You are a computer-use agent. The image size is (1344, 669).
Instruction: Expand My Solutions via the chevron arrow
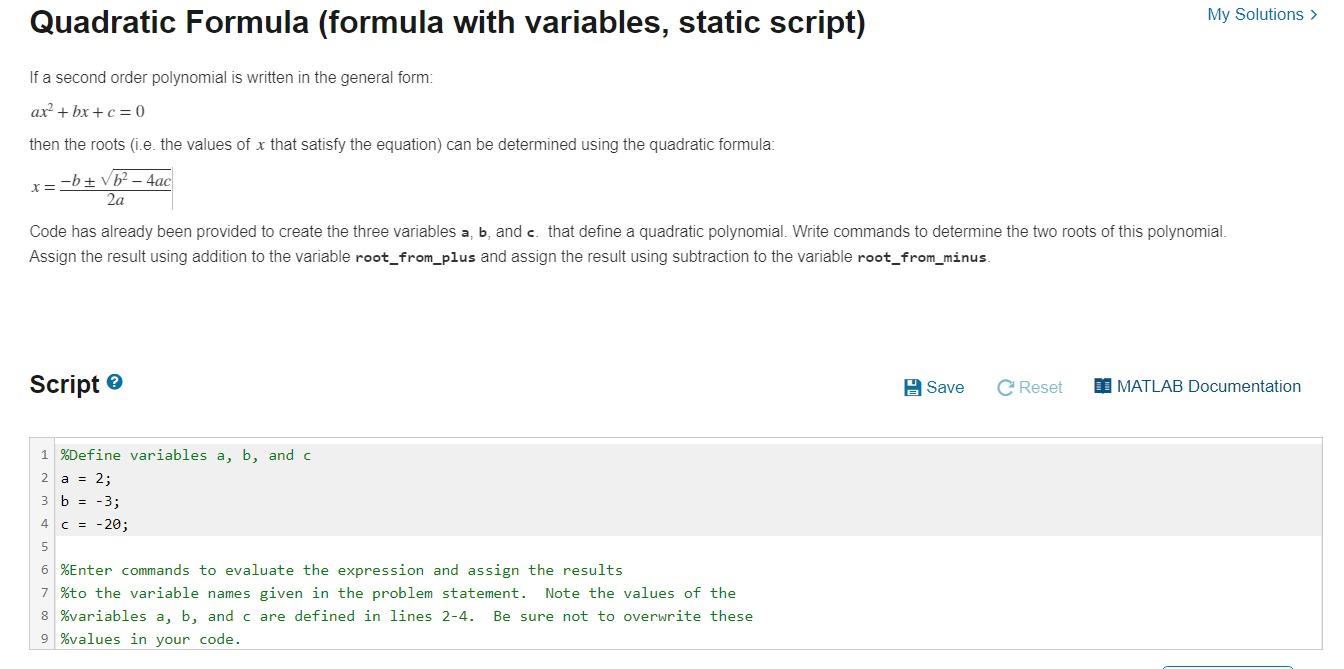[1315, 14]
